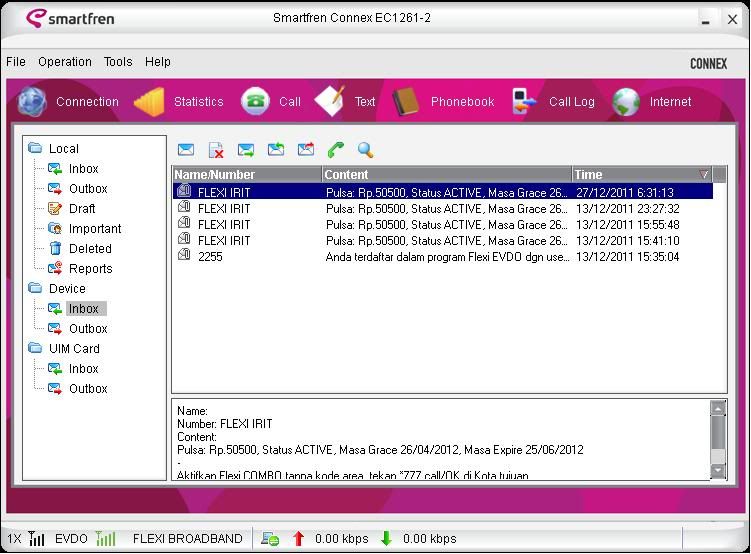
Task: Click the 1X signal strength bars
Action: point(36,539)
